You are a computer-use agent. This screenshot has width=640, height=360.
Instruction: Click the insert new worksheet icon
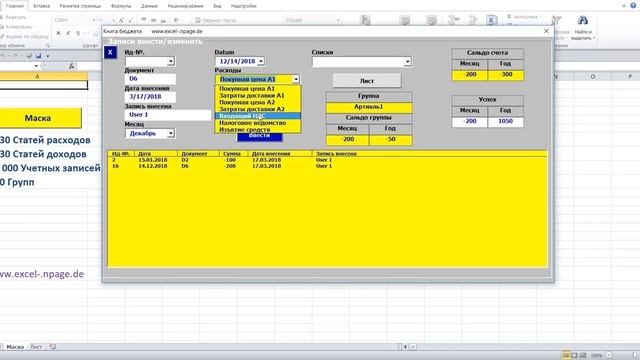point(53,347)
